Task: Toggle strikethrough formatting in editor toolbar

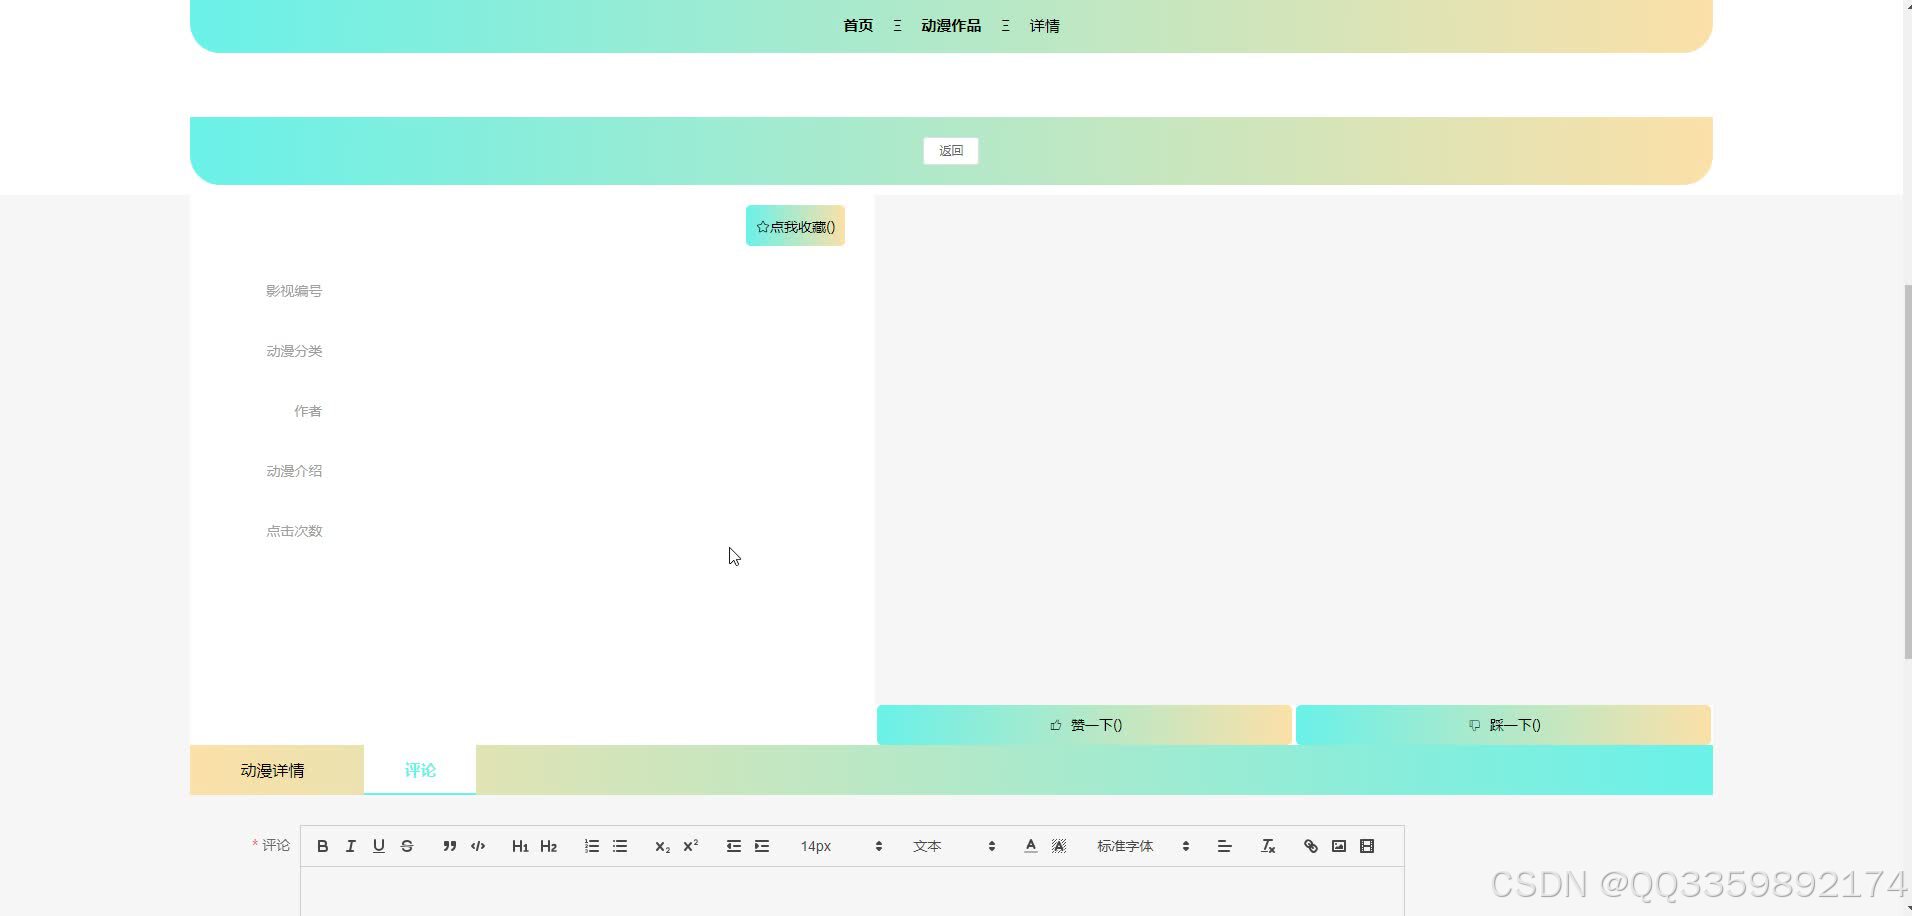Action: [407, 846]
